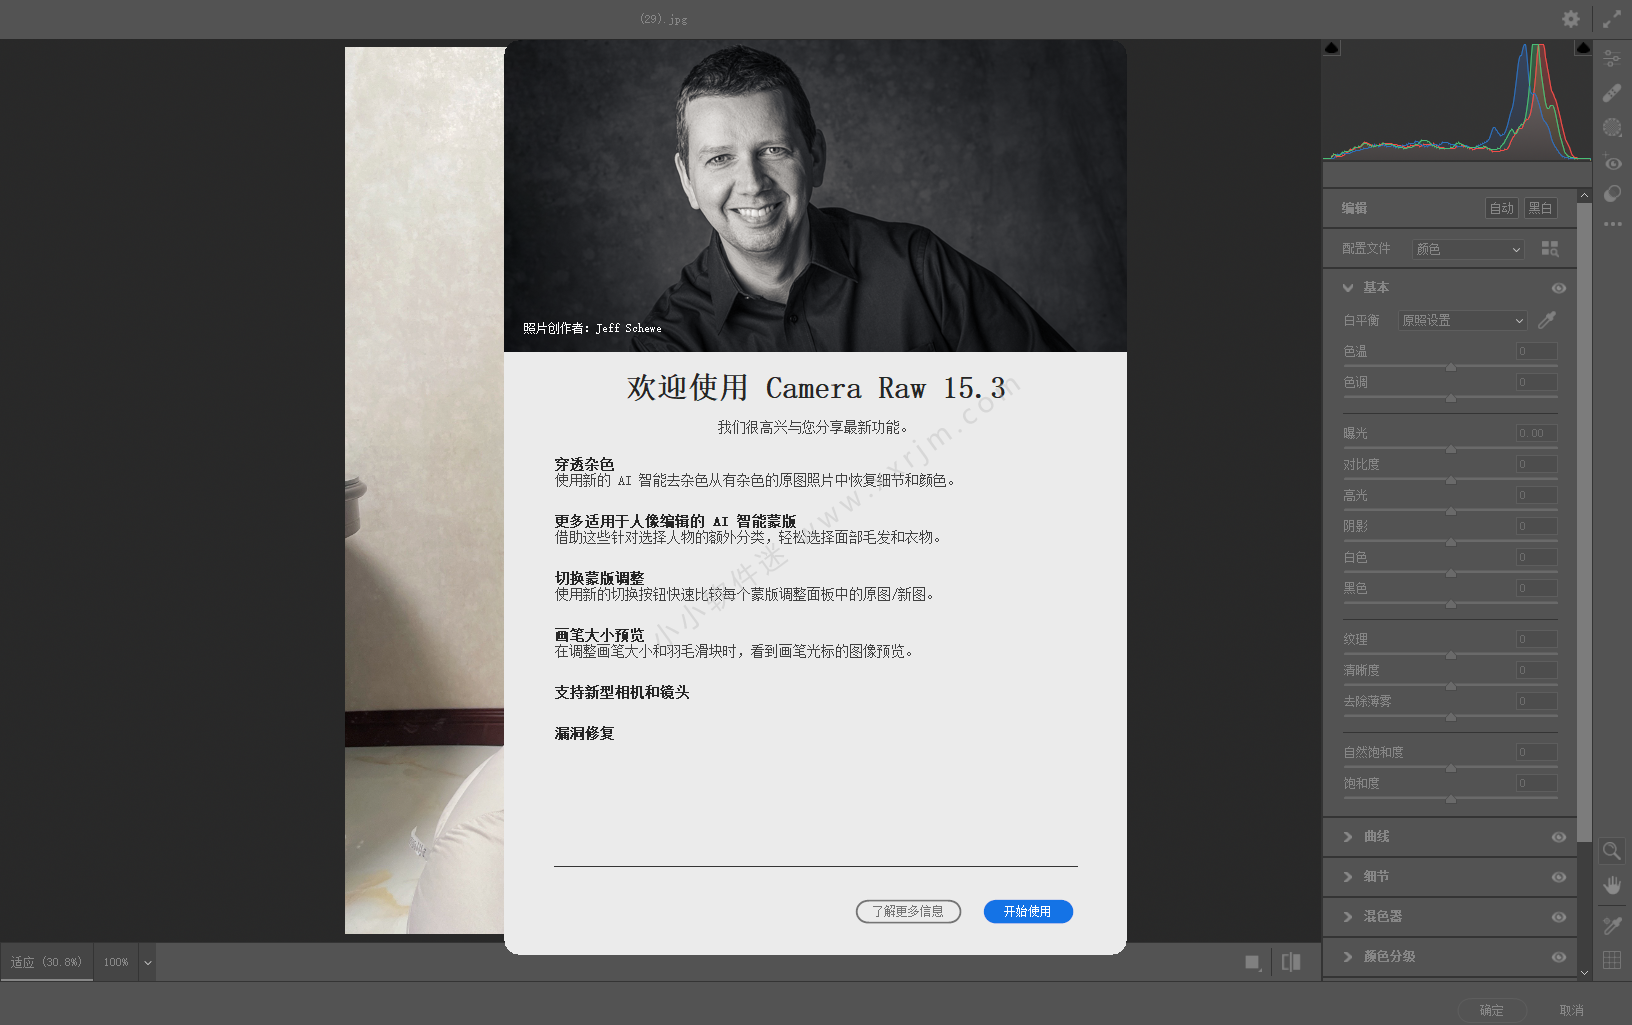Screen dimensions: 1632x1025
Task: Toggle full screen mode arrows icon
Action: tap(1612, 19)
